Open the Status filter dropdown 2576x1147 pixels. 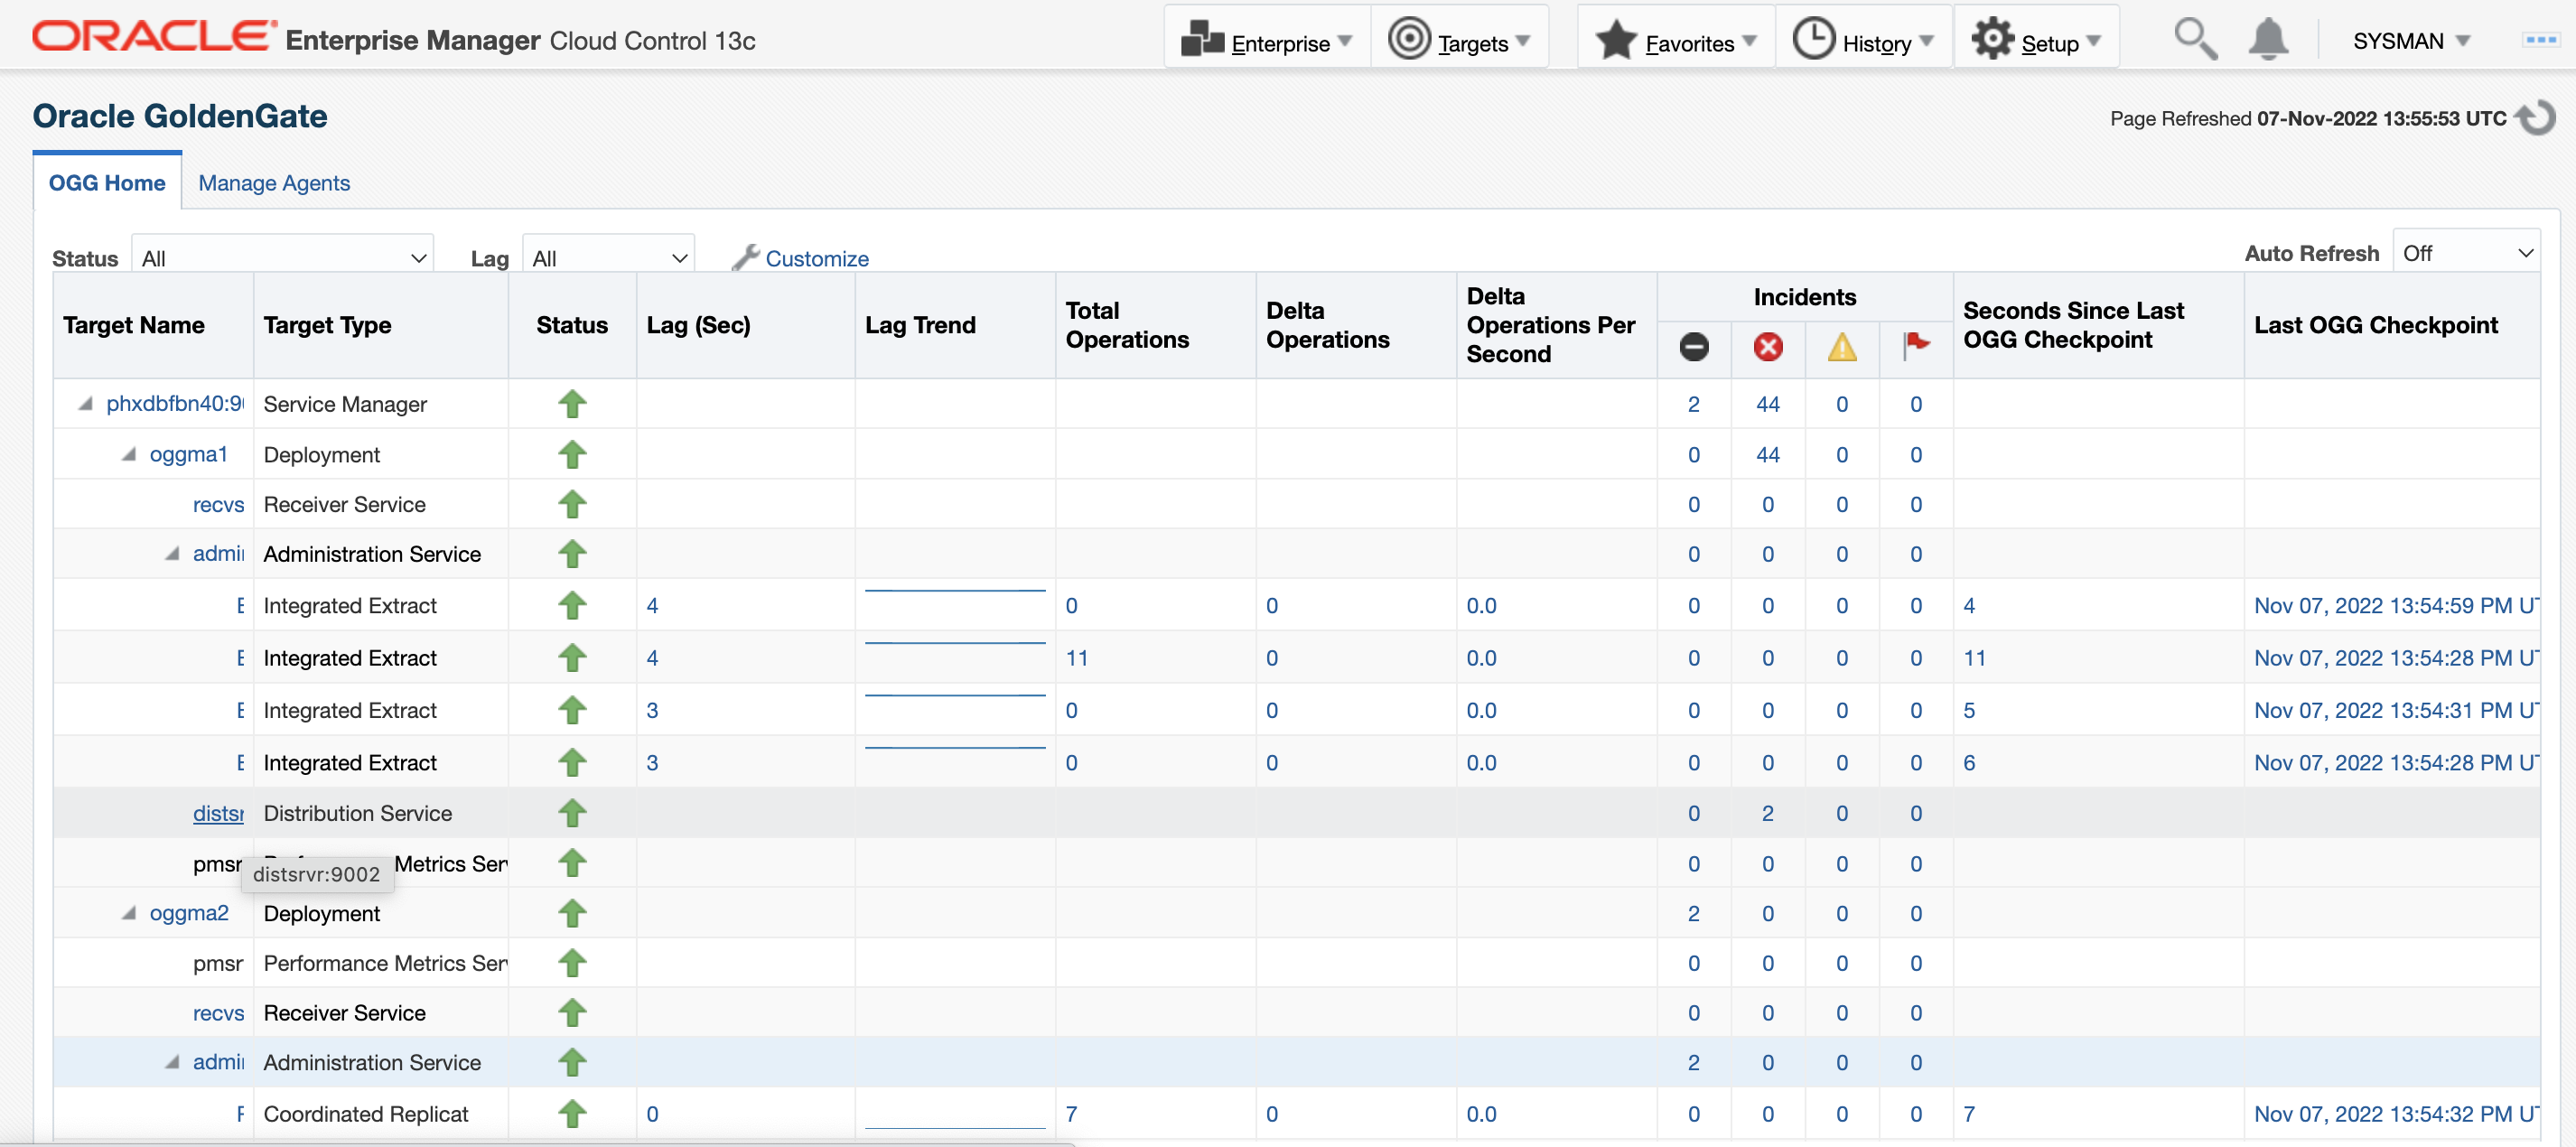pyautogui.click(x=282, y=256)
